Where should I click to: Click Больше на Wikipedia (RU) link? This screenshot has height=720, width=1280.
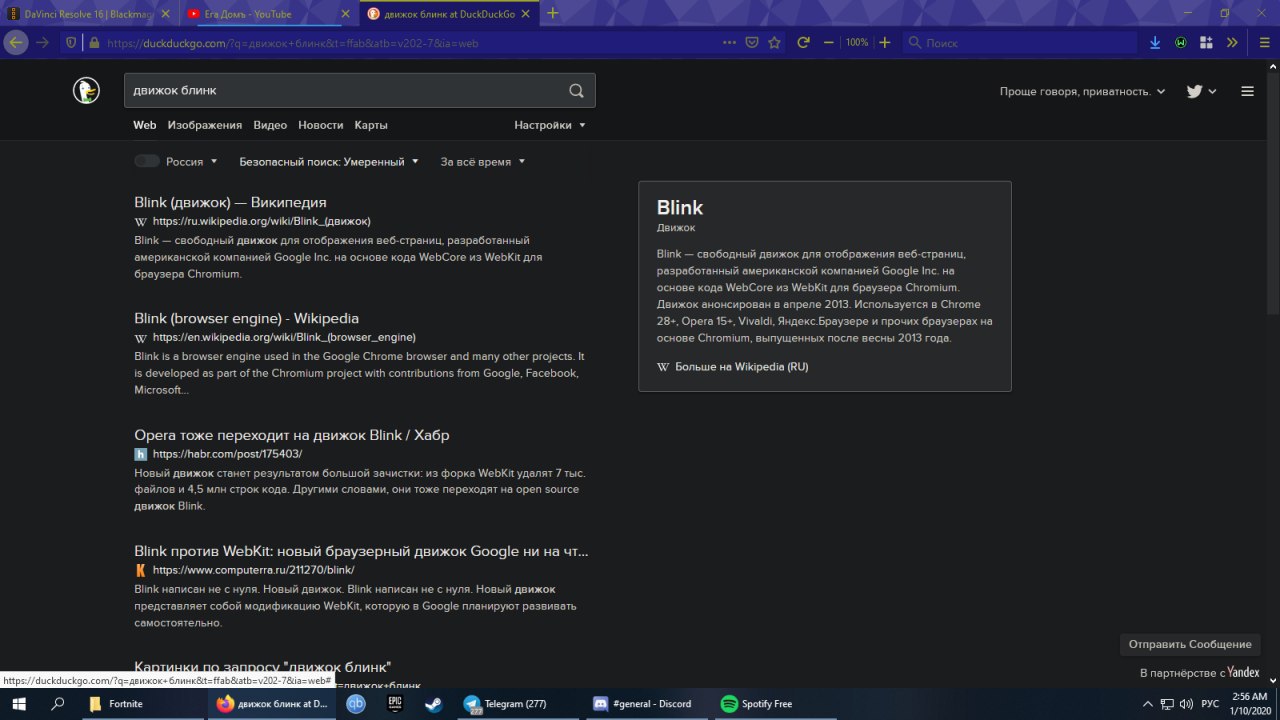pos(741,367)
